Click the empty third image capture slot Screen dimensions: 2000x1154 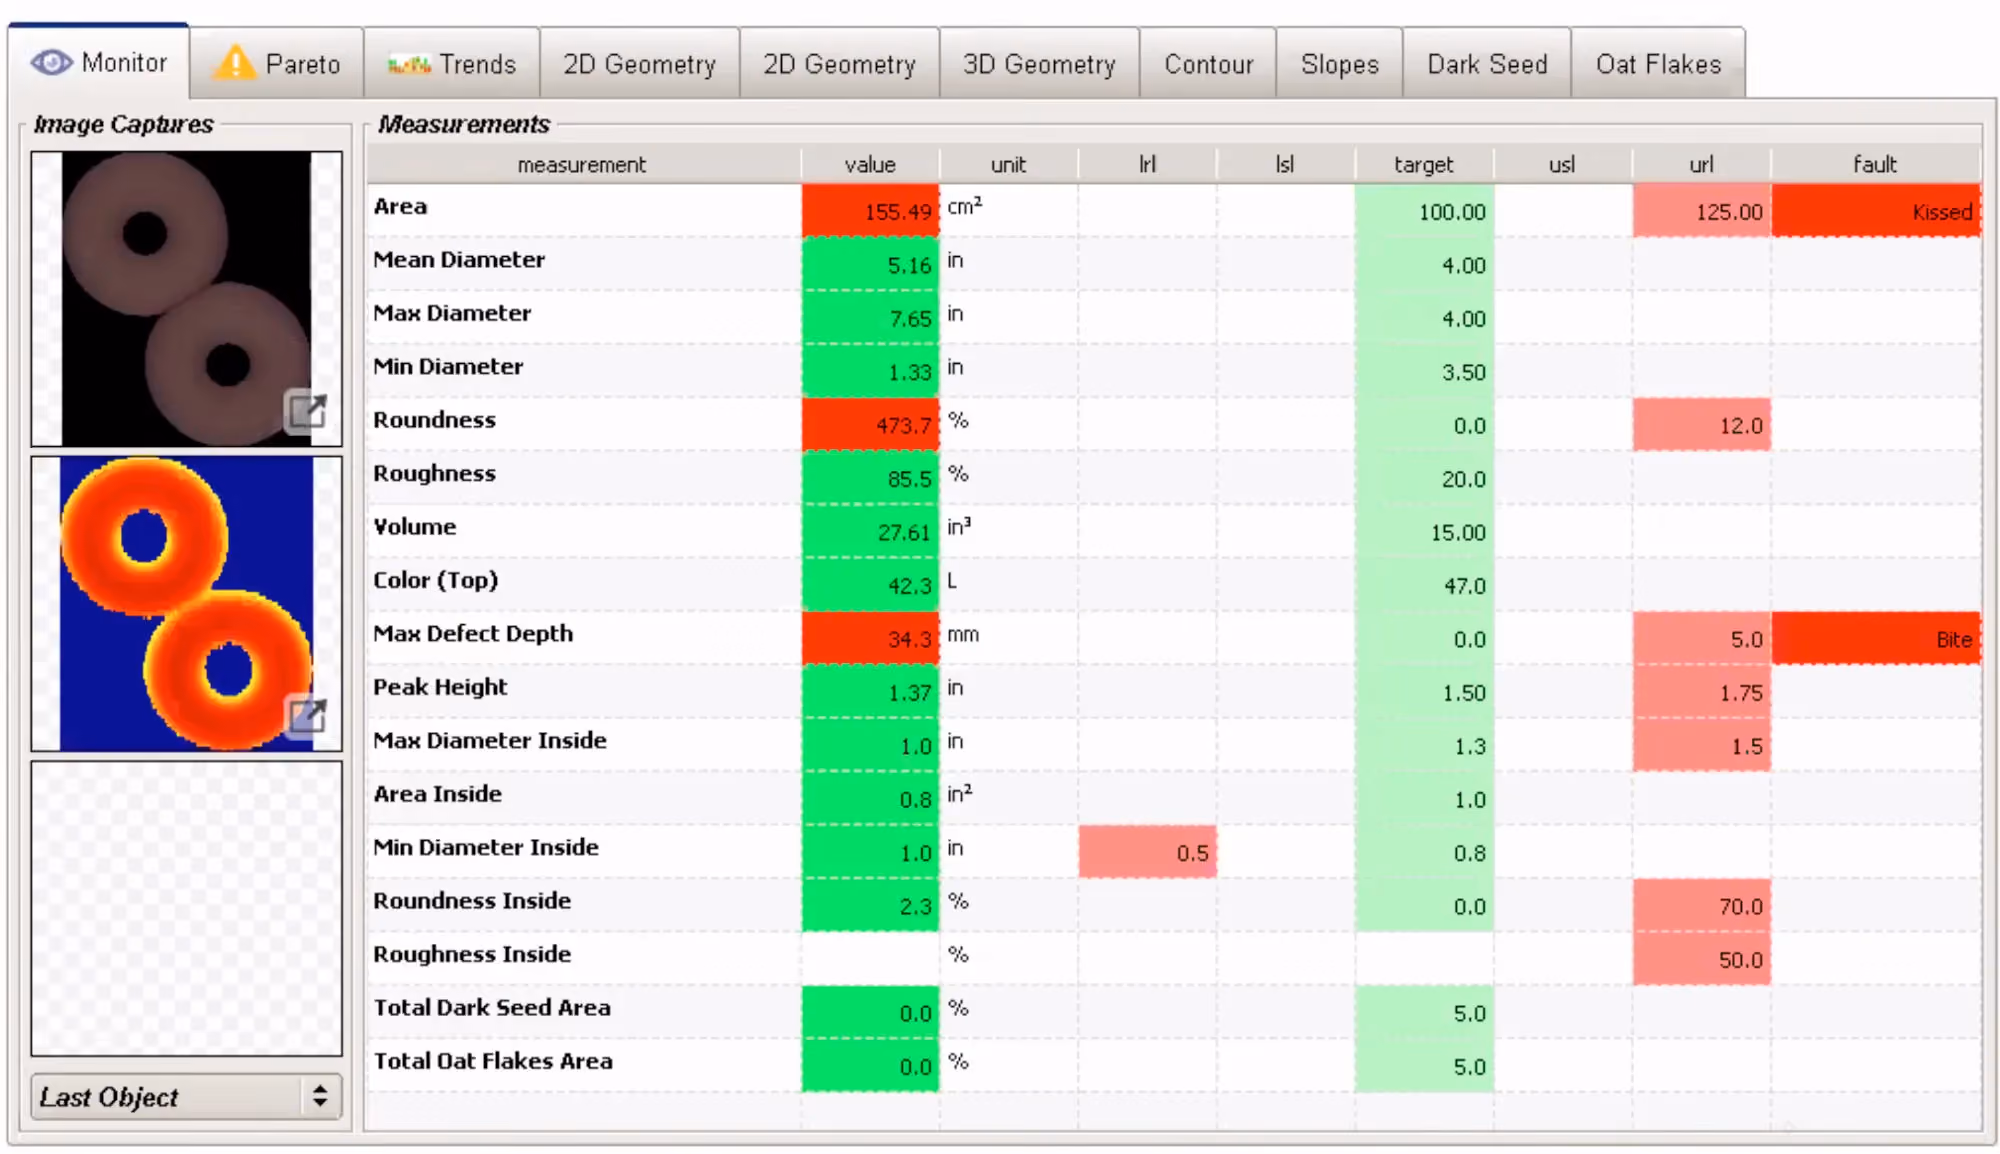(187, 909)
